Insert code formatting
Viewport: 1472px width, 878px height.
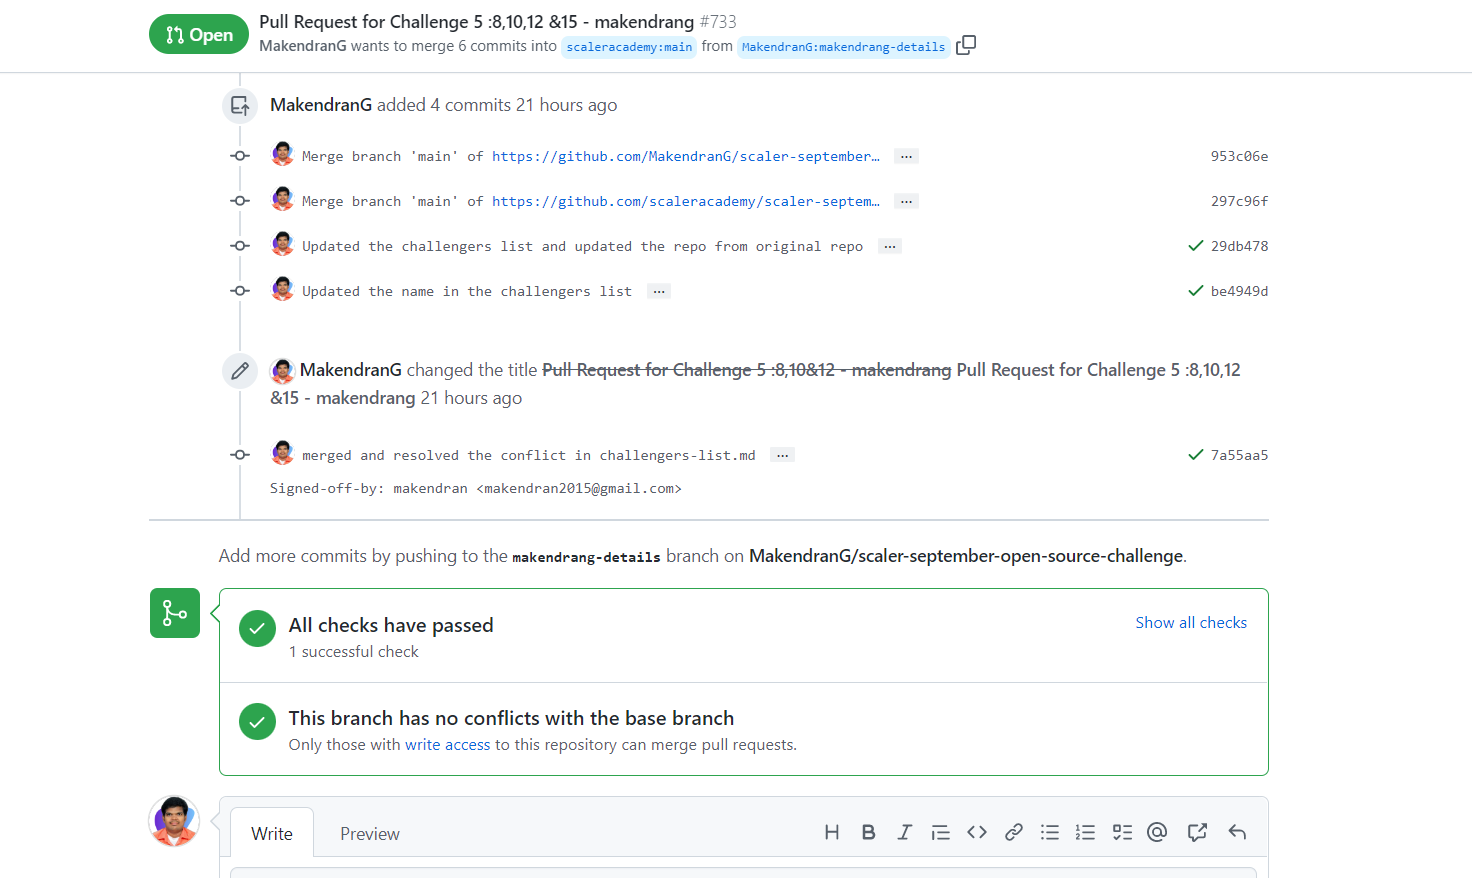(x=977, y=832)
